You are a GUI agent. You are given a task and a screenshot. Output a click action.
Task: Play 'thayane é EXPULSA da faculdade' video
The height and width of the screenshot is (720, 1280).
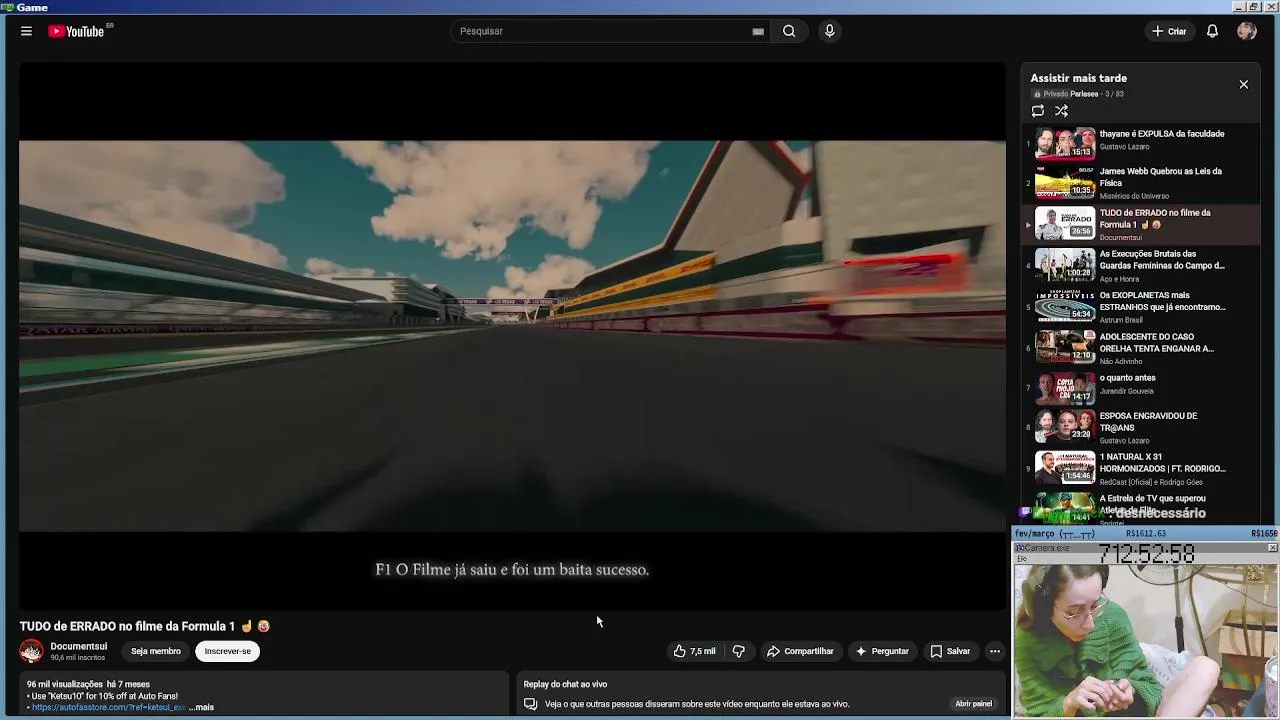[x=1161, y=134]
